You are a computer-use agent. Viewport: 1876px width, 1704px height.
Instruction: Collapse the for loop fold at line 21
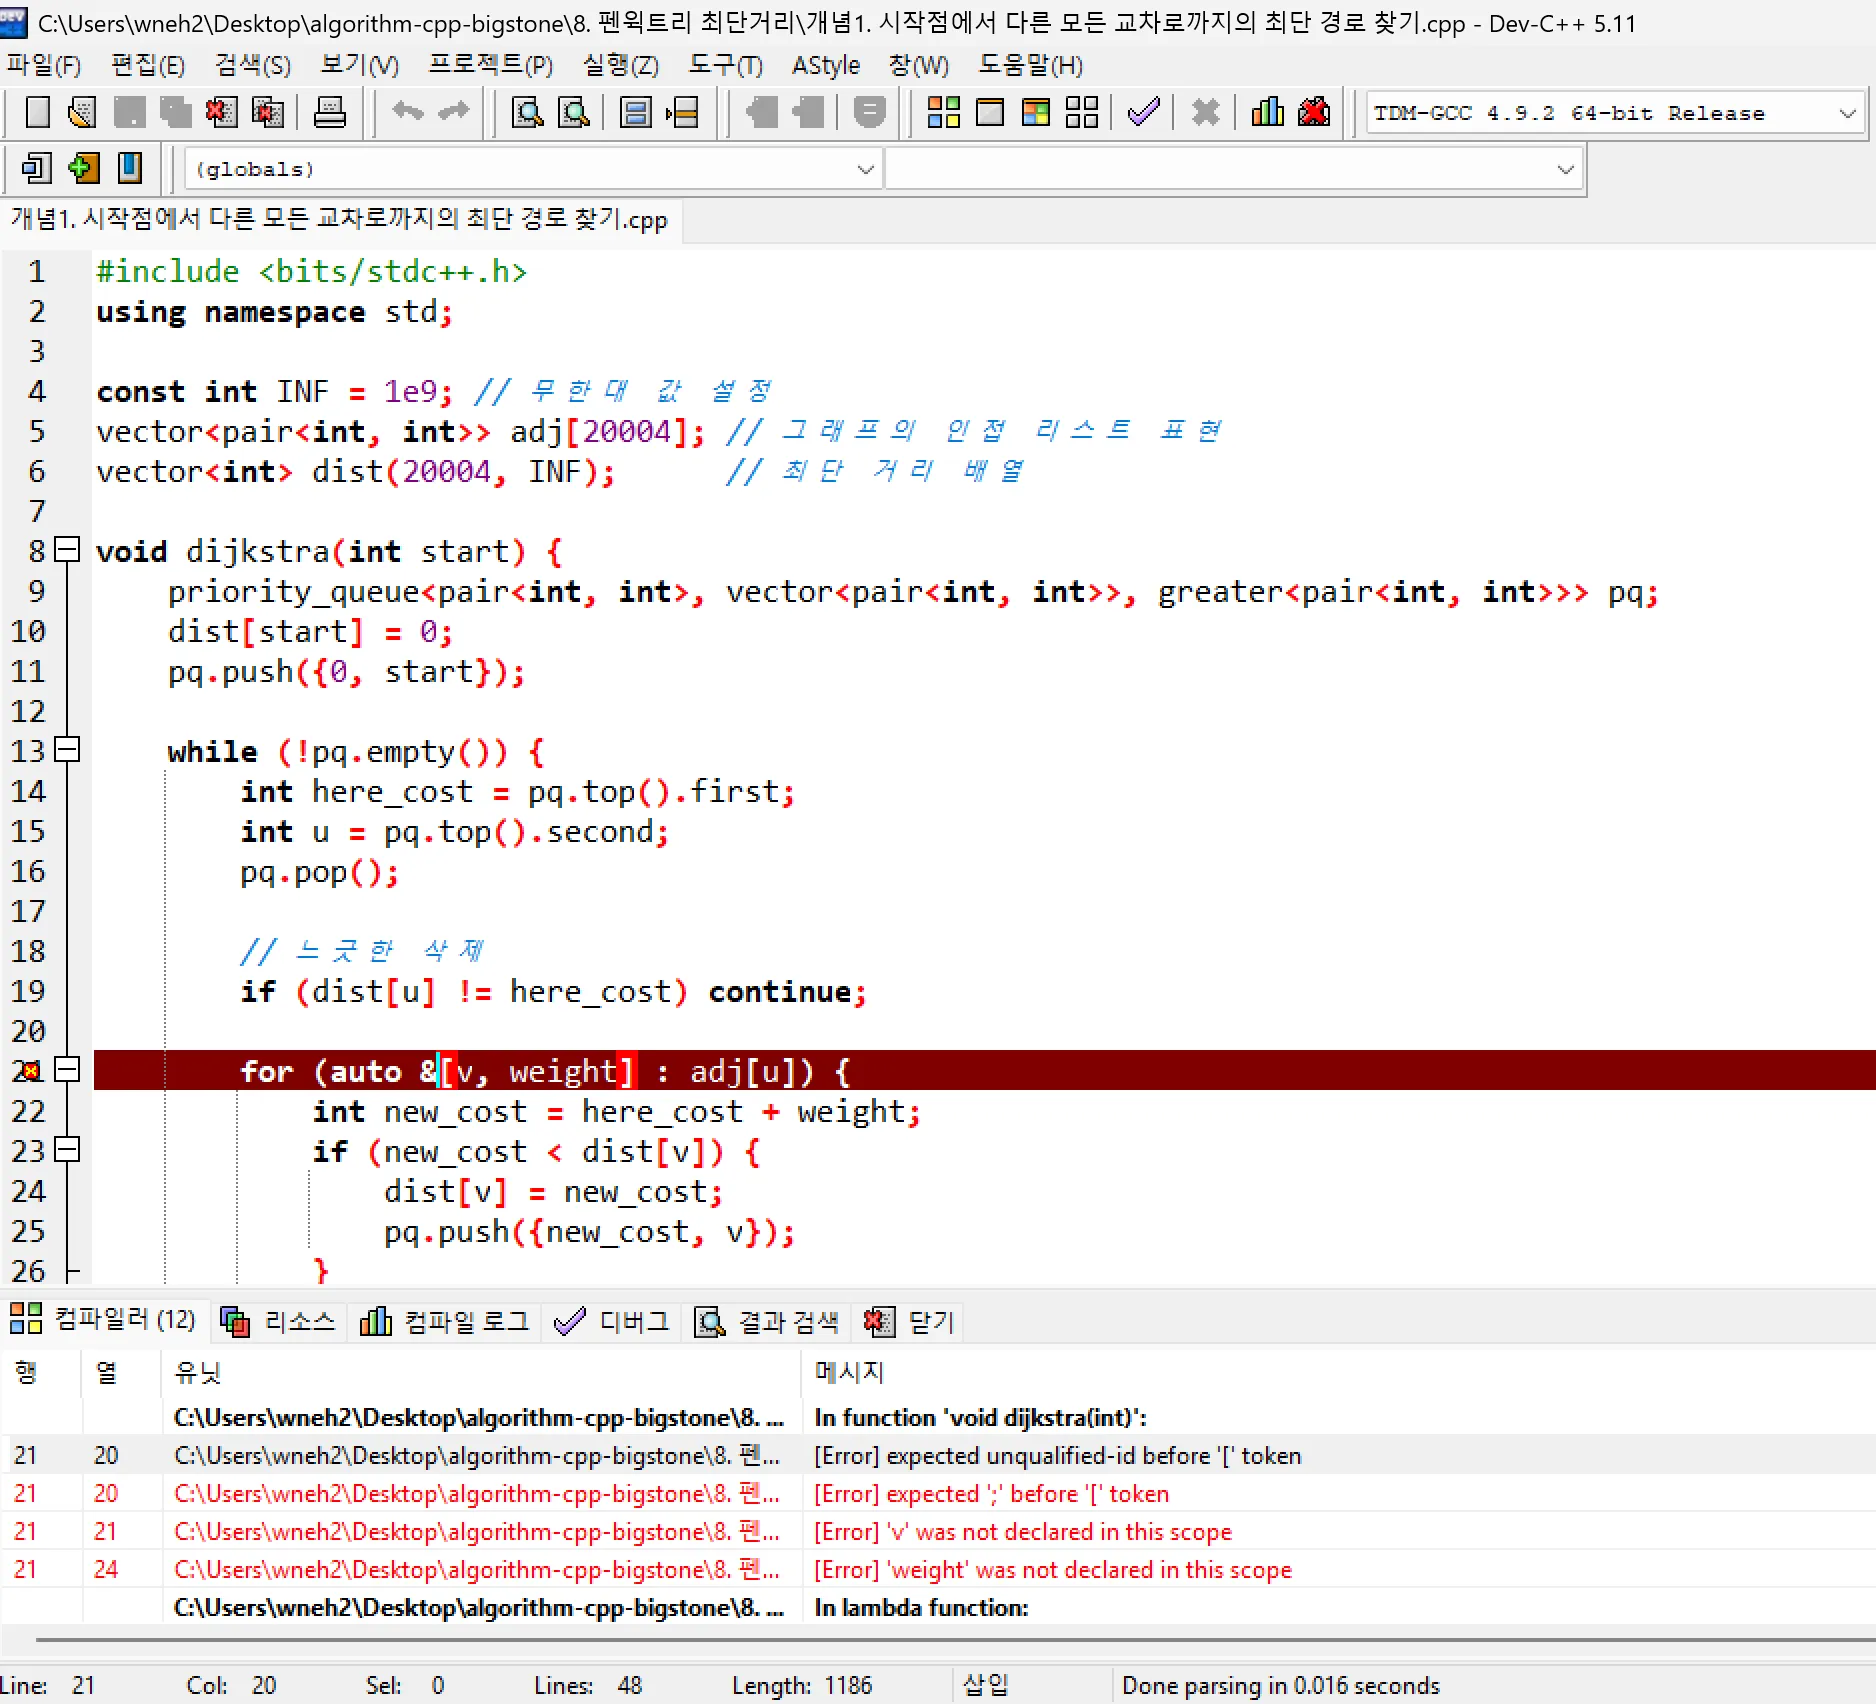67,1069
